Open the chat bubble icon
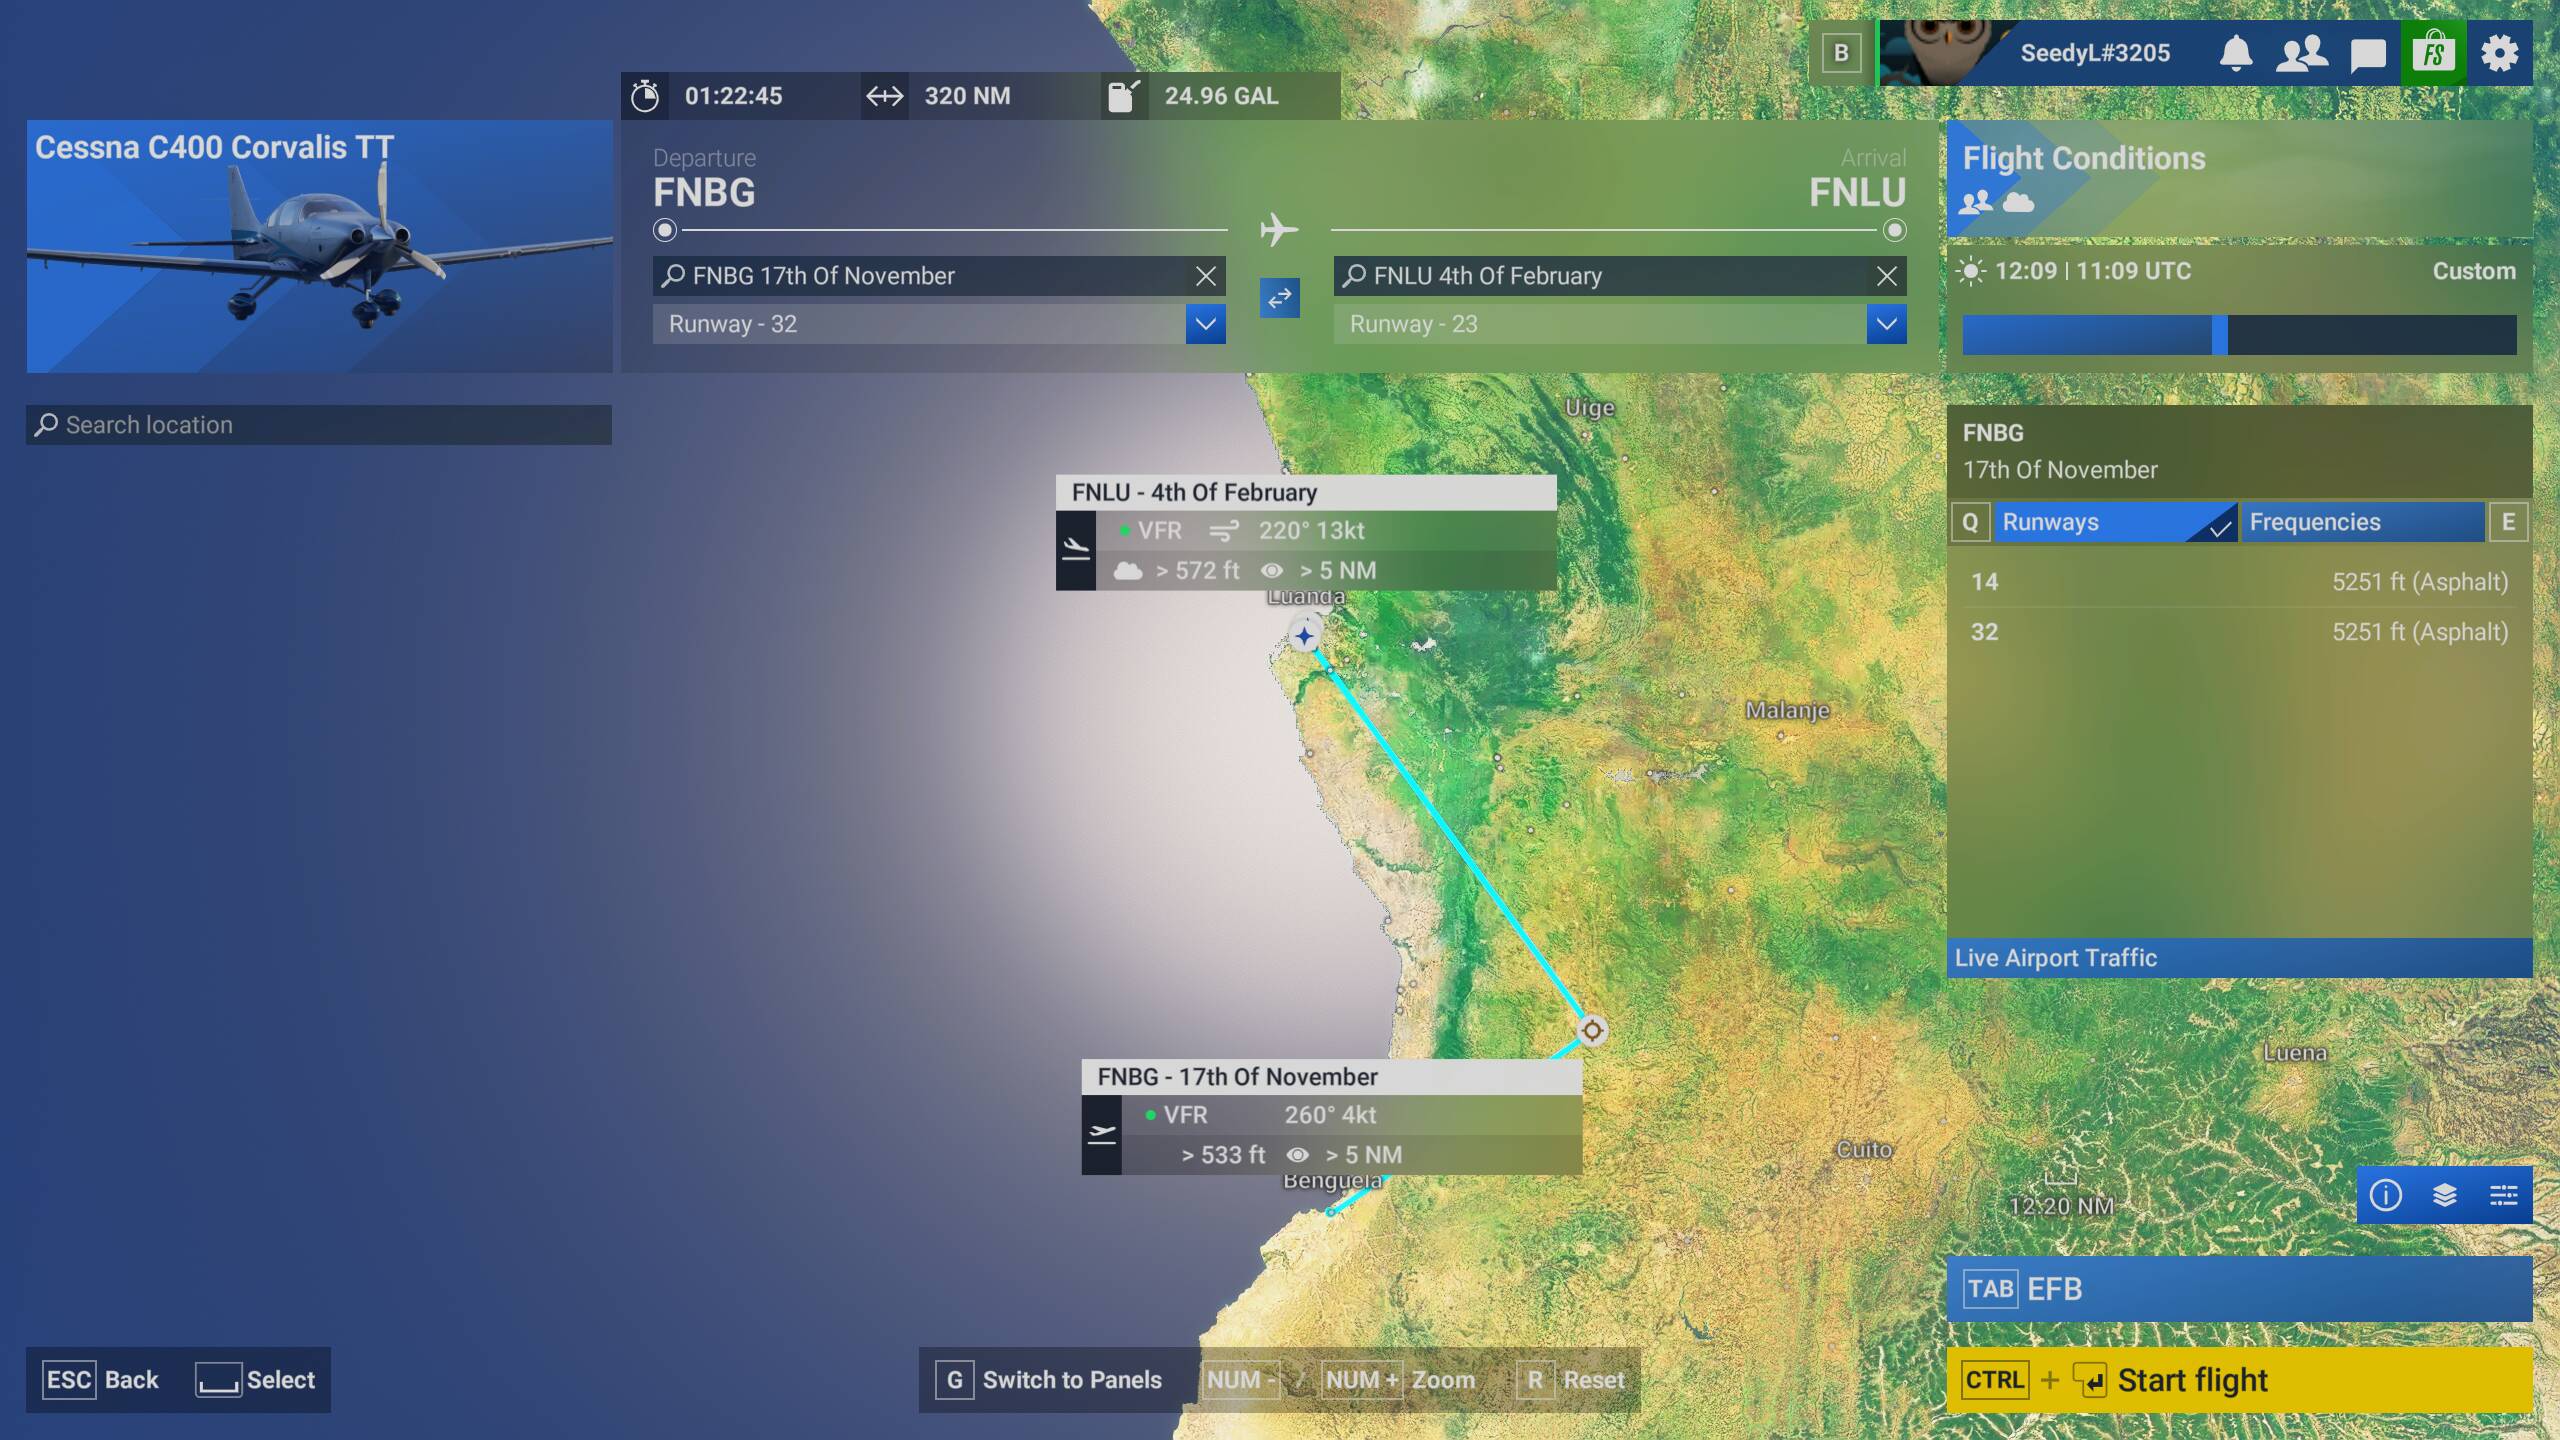The width and height of the screenshot is (2560, 1440). tap(2367, 54)
